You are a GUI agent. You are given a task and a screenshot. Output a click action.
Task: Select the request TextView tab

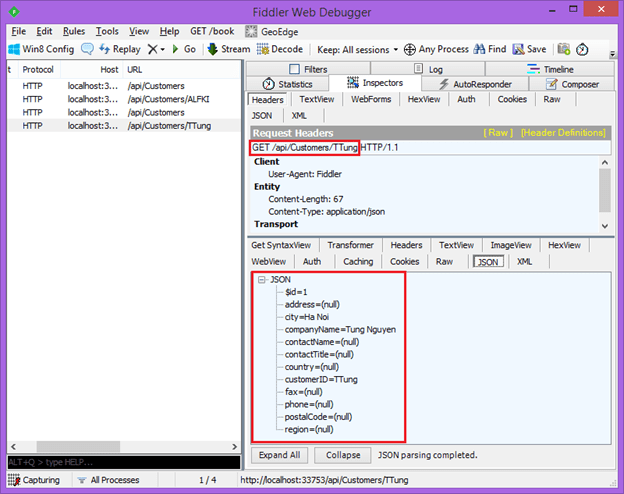click(x=317, y=99)
